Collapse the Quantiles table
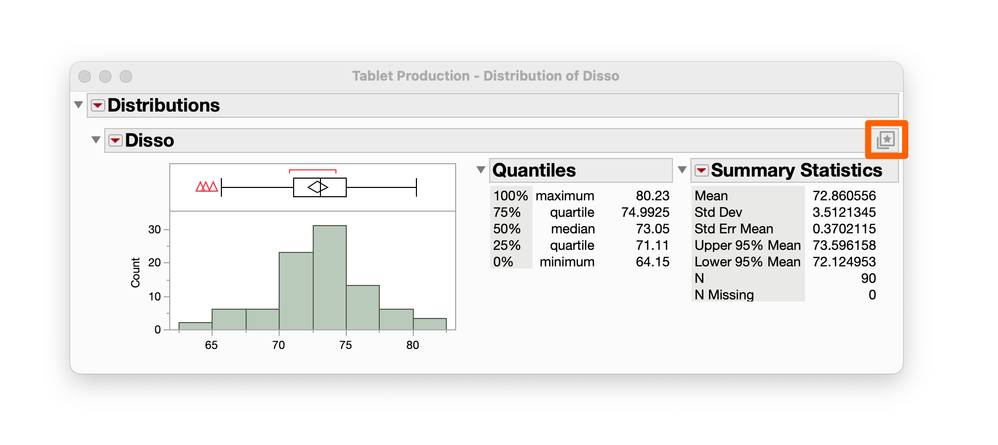Viewport: 998px width, 445px height. click(x=481, y=170)
